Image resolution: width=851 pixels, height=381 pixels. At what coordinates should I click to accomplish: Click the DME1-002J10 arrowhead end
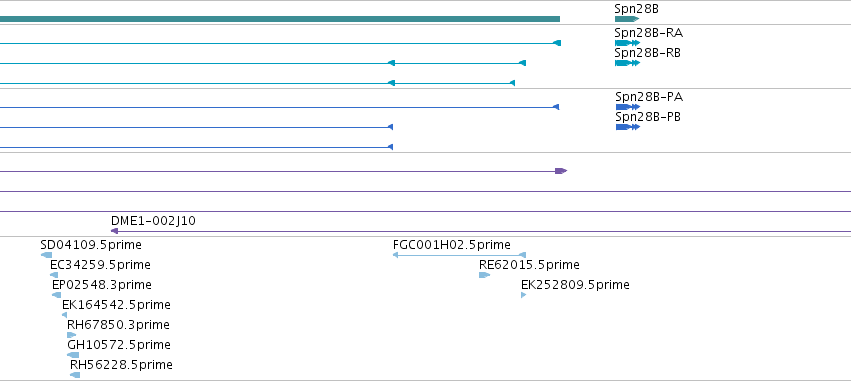pos(114,231)
